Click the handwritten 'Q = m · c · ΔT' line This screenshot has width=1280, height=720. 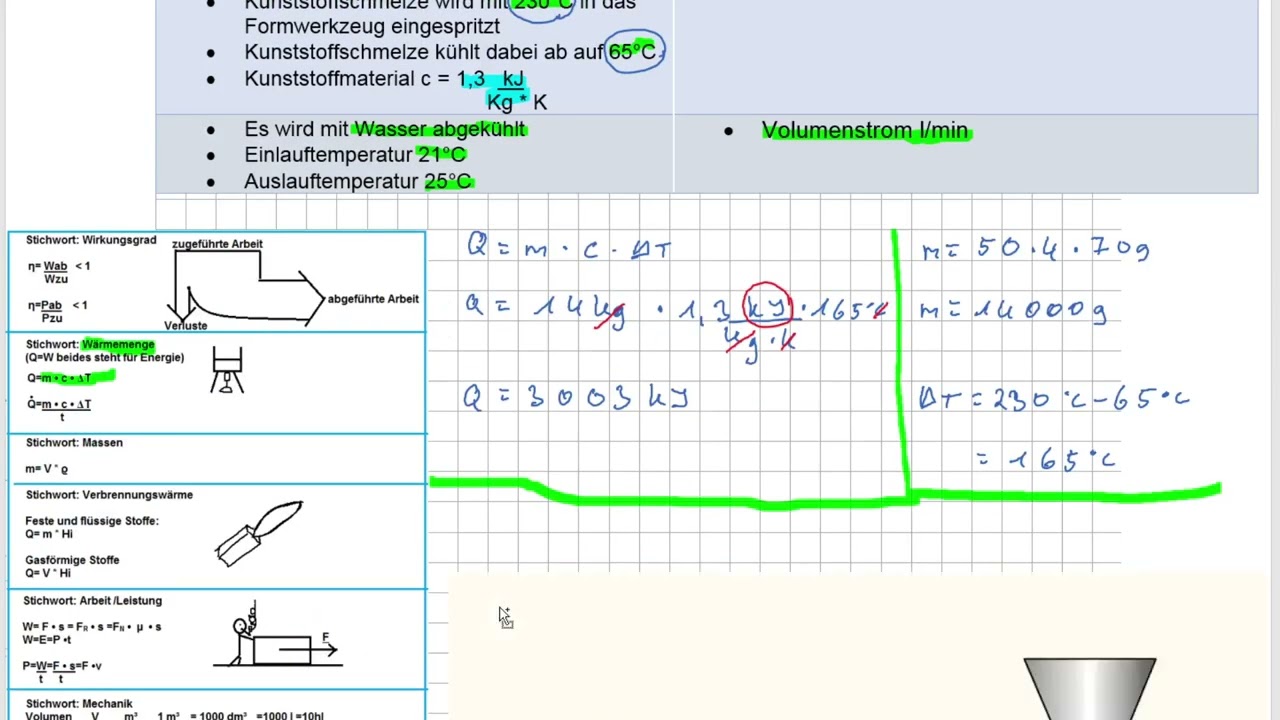[x=568, y=249]
